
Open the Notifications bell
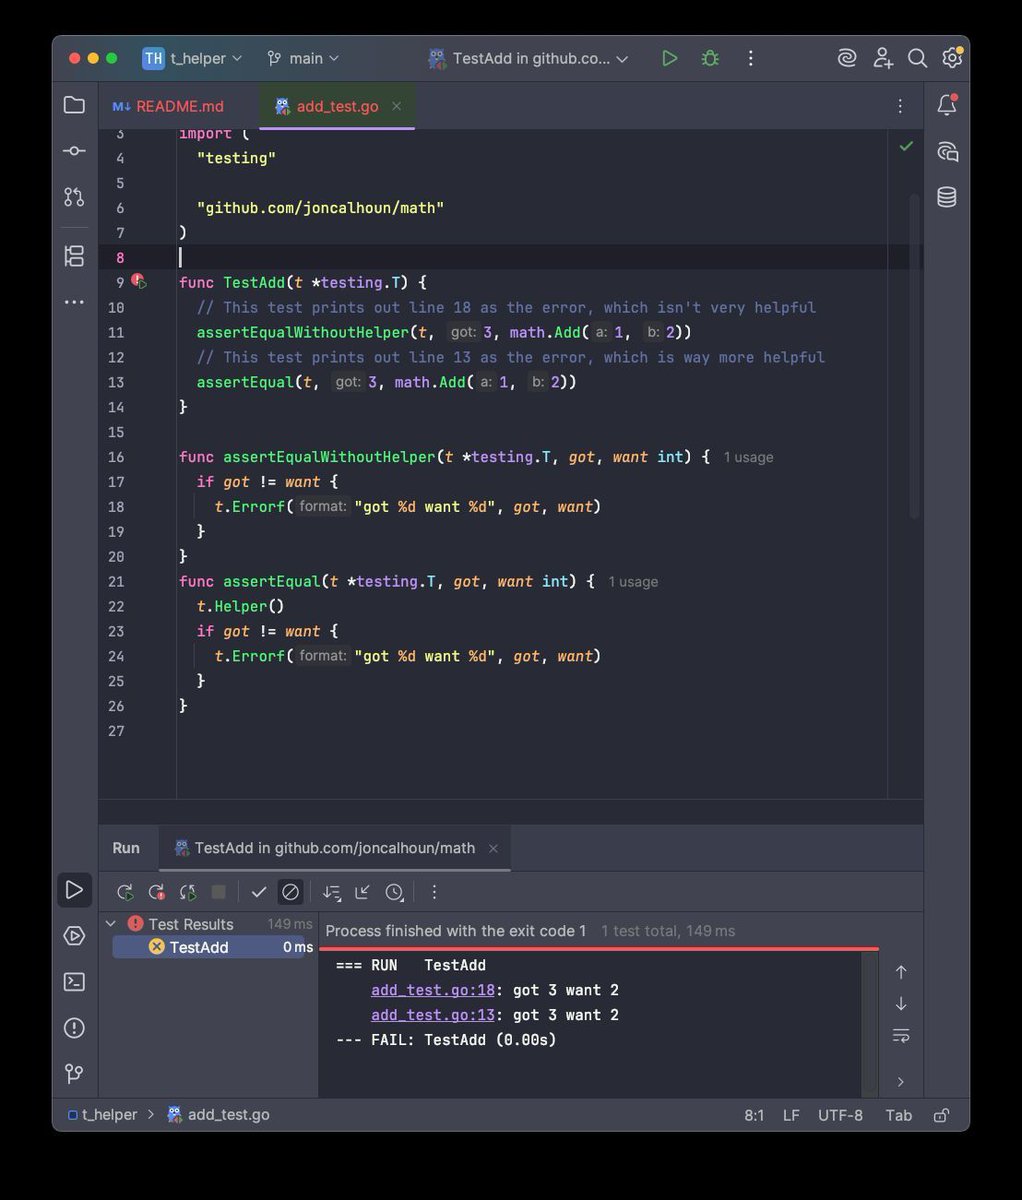click(946, 105)
